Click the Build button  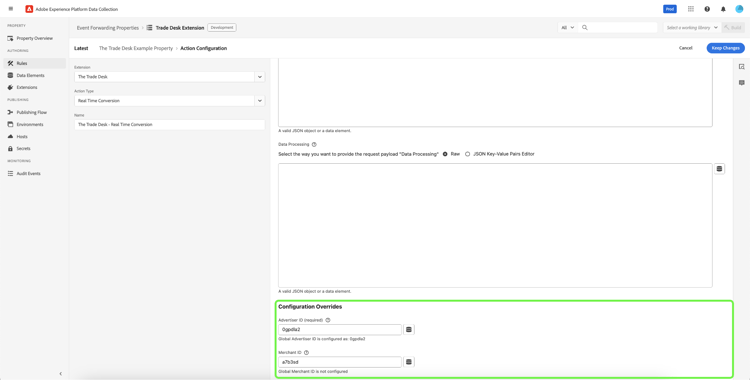tap(733, 28)
